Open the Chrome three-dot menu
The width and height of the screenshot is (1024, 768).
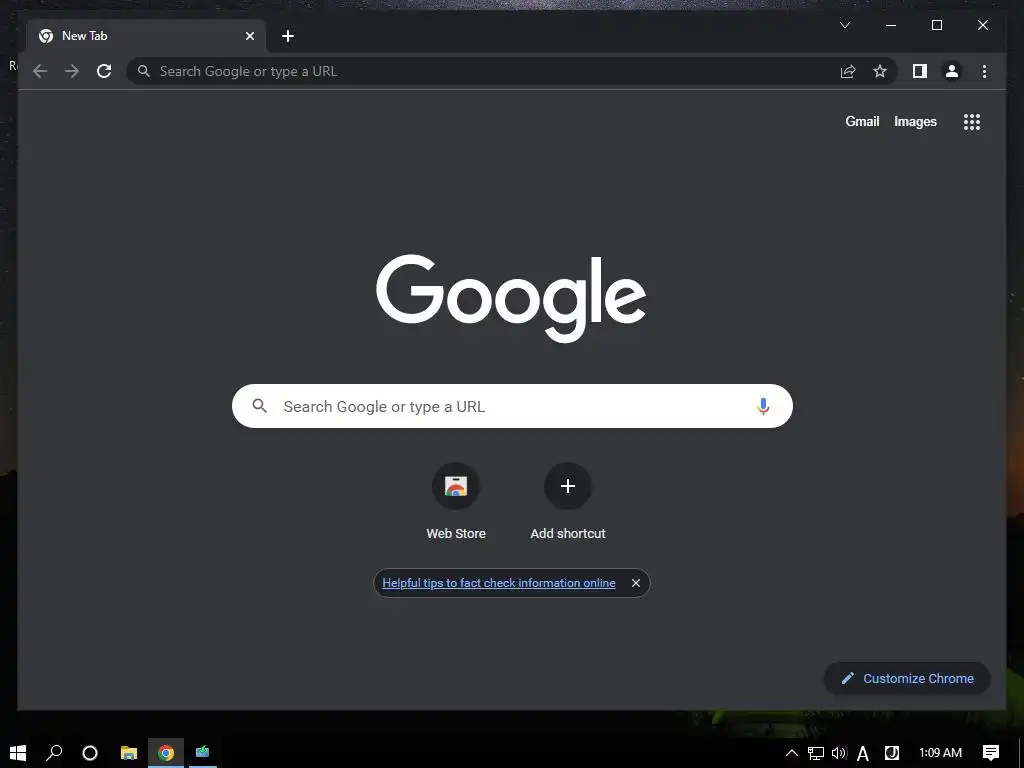point(984,71)
